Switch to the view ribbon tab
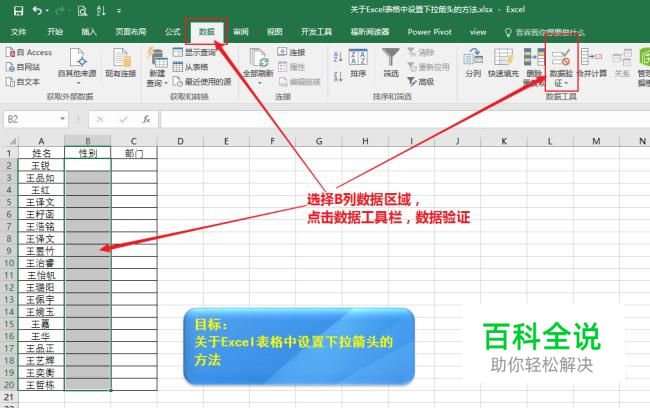The image size is (650, 408). (x=478, y=32)
